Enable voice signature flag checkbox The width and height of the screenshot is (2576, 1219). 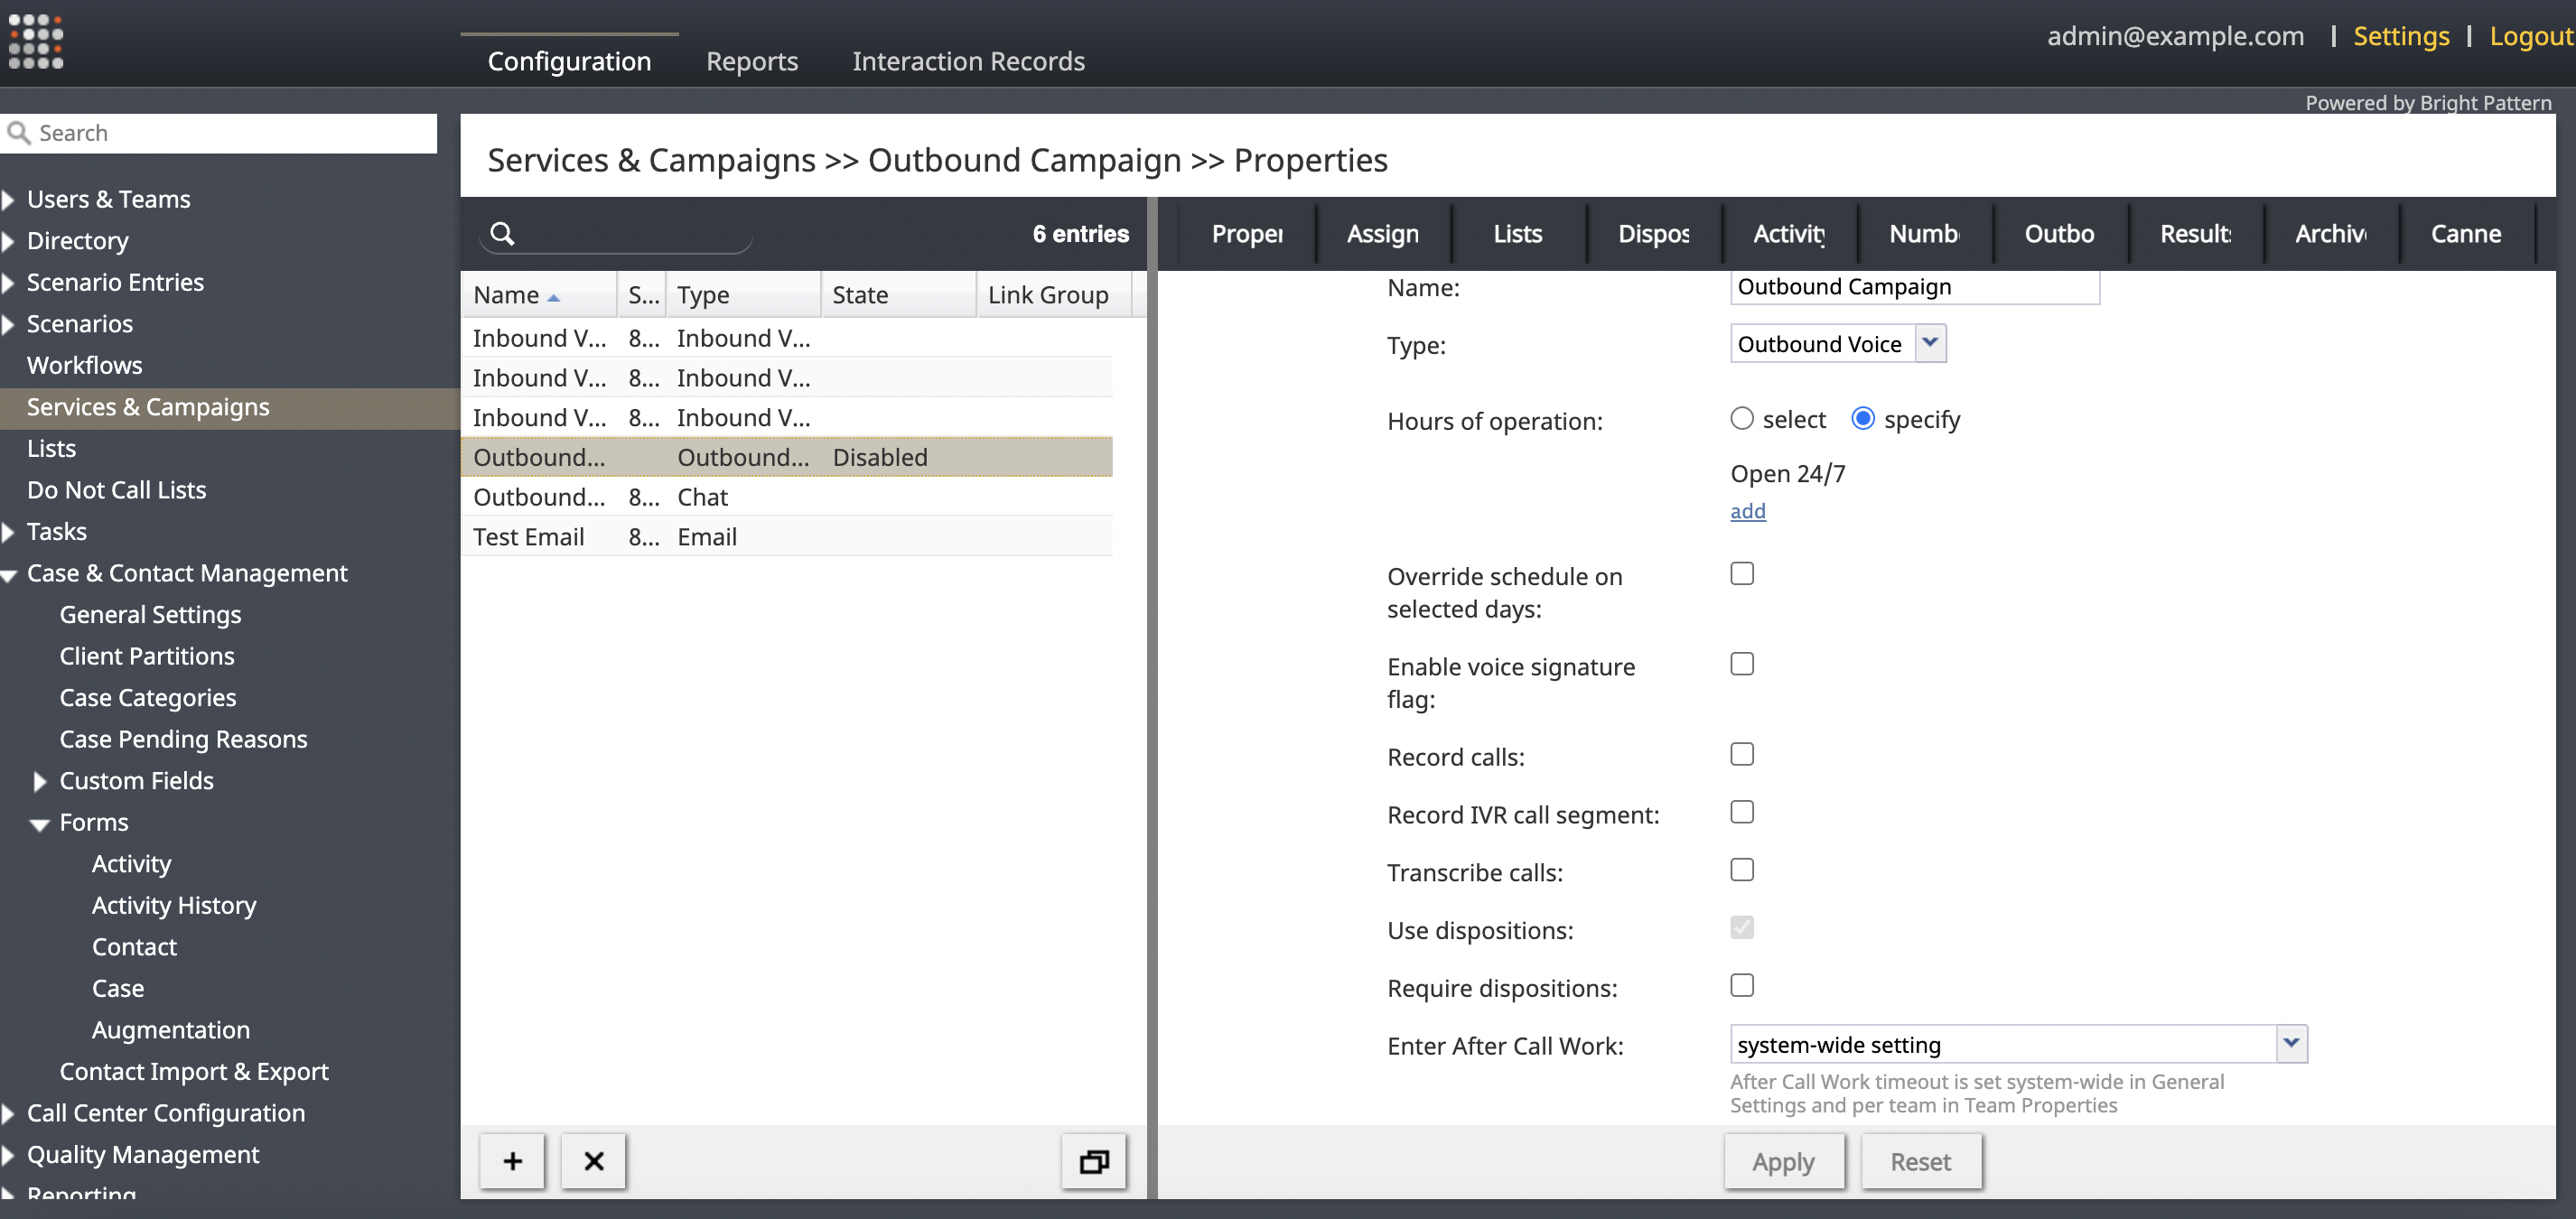(1742, 663)
